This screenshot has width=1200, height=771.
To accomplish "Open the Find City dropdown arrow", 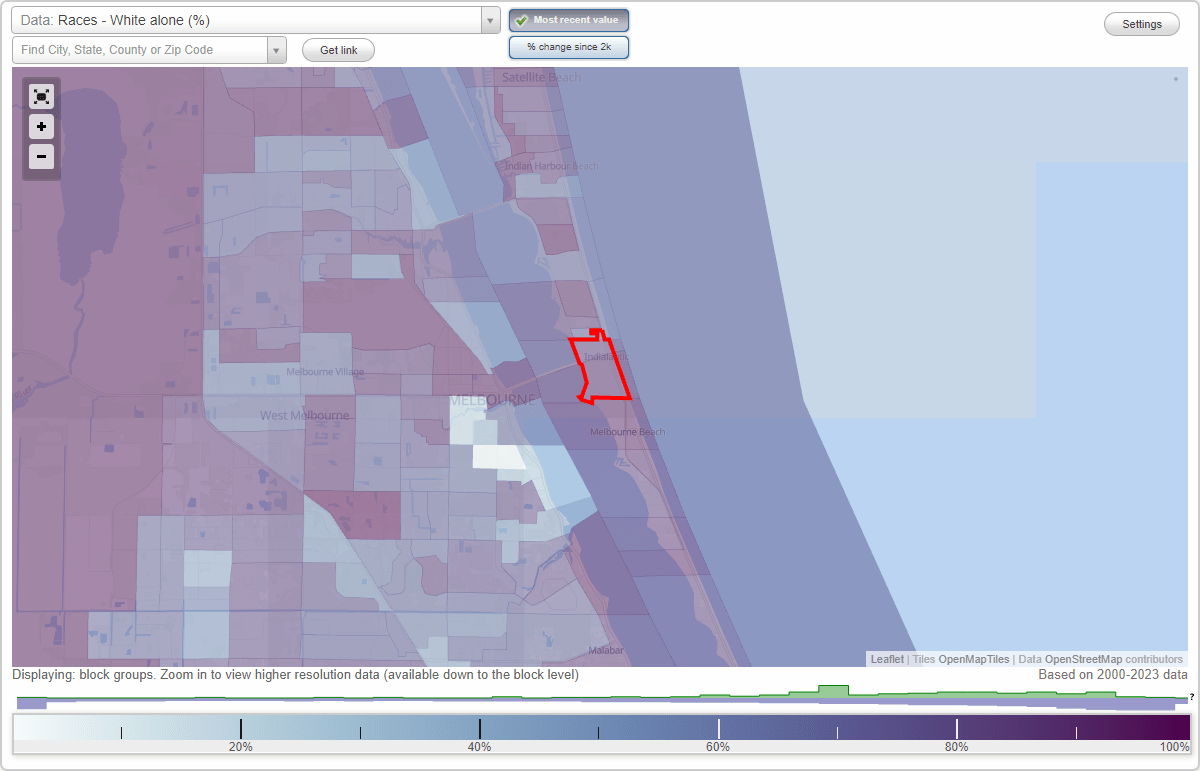I will (x=277, y=49).
